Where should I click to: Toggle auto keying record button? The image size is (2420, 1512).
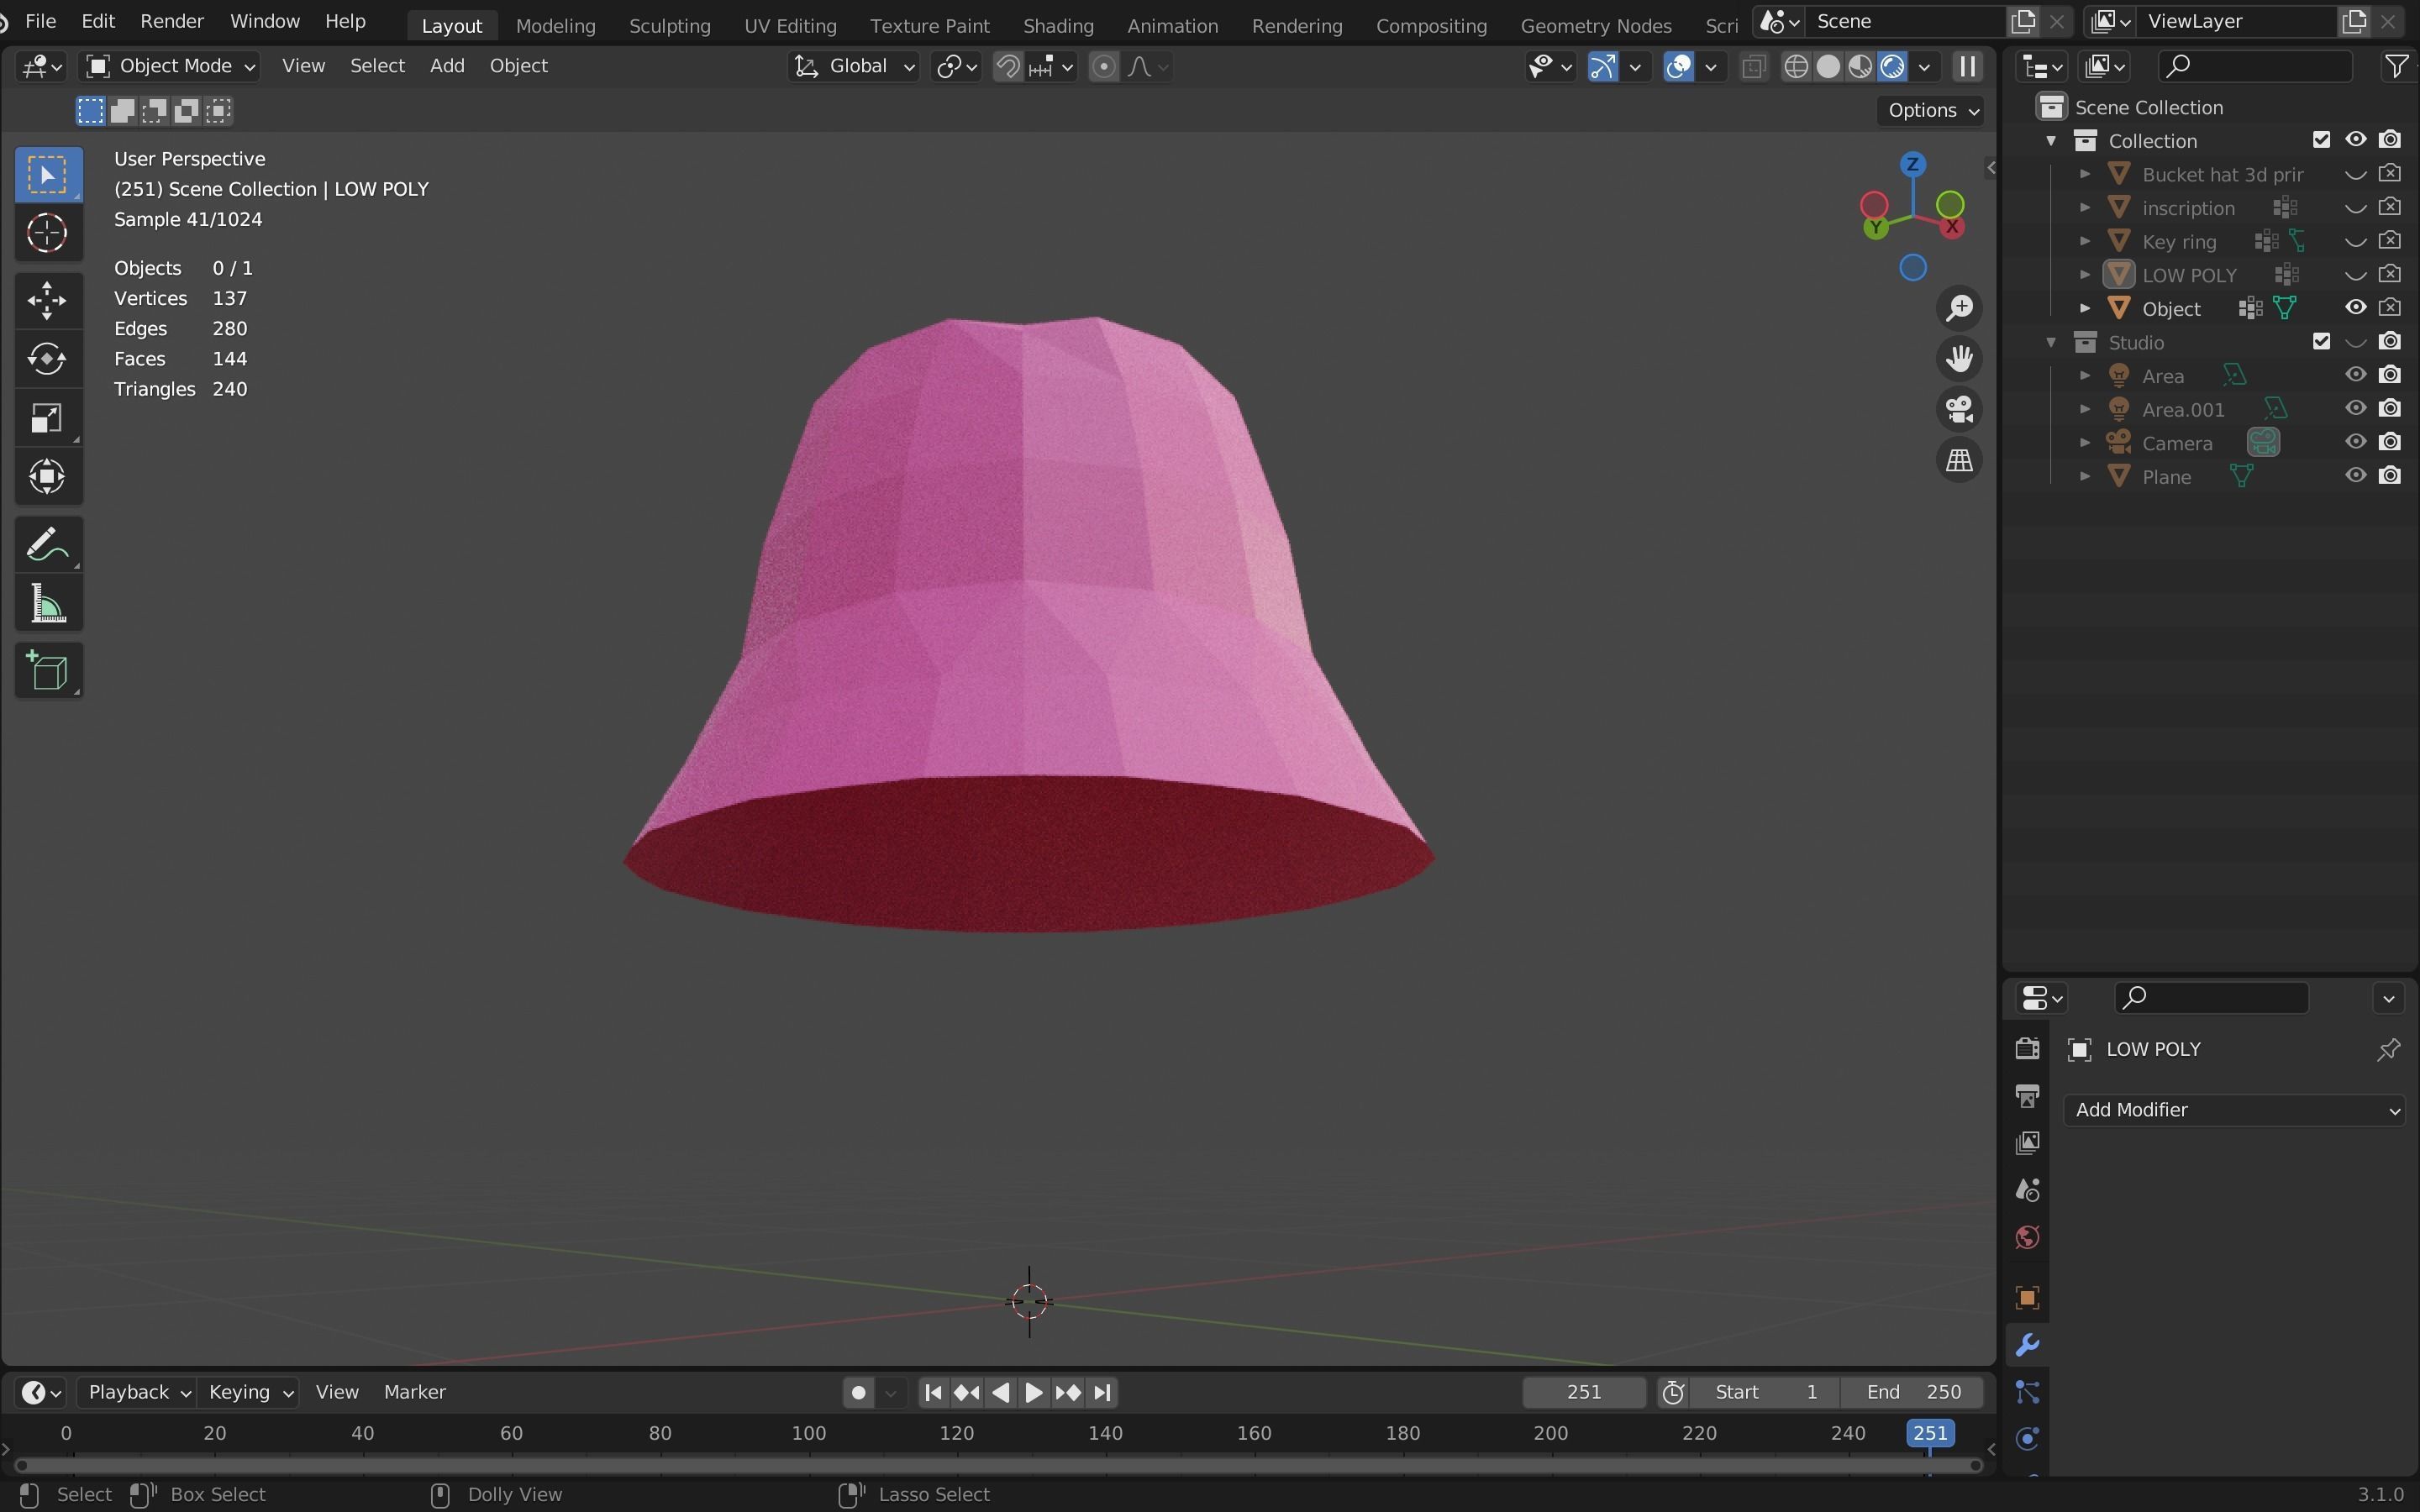click(857, 1393)
